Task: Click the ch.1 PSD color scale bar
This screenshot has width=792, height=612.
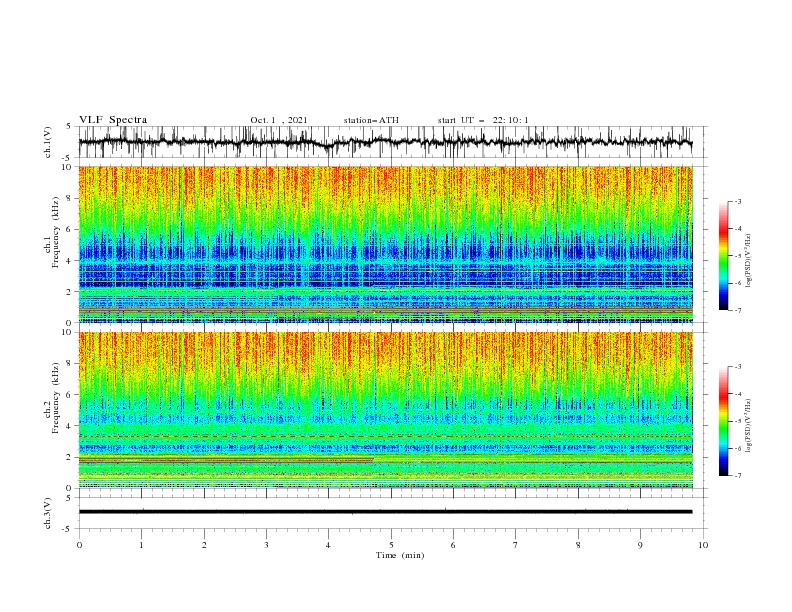Action: coord(723,256)
